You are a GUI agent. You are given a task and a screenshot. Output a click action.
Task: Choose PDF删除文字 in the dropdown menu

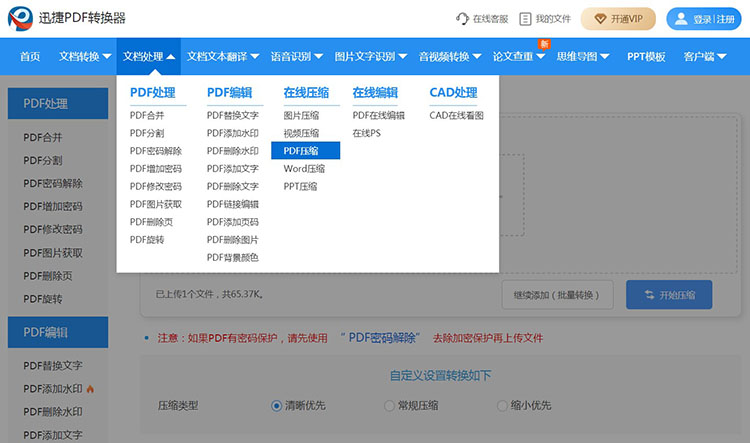tap(232, 186)
